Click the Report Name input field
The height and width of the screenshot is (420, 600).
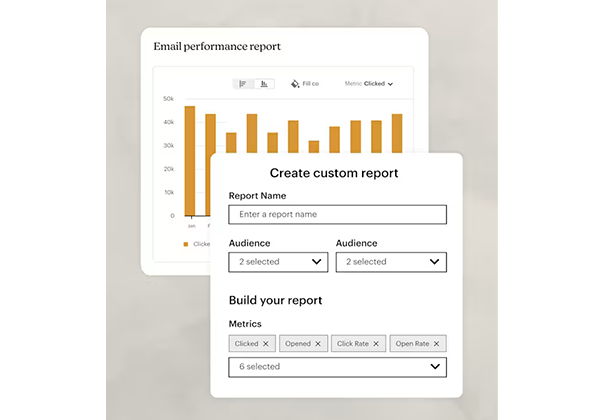(x=338, y=215)
